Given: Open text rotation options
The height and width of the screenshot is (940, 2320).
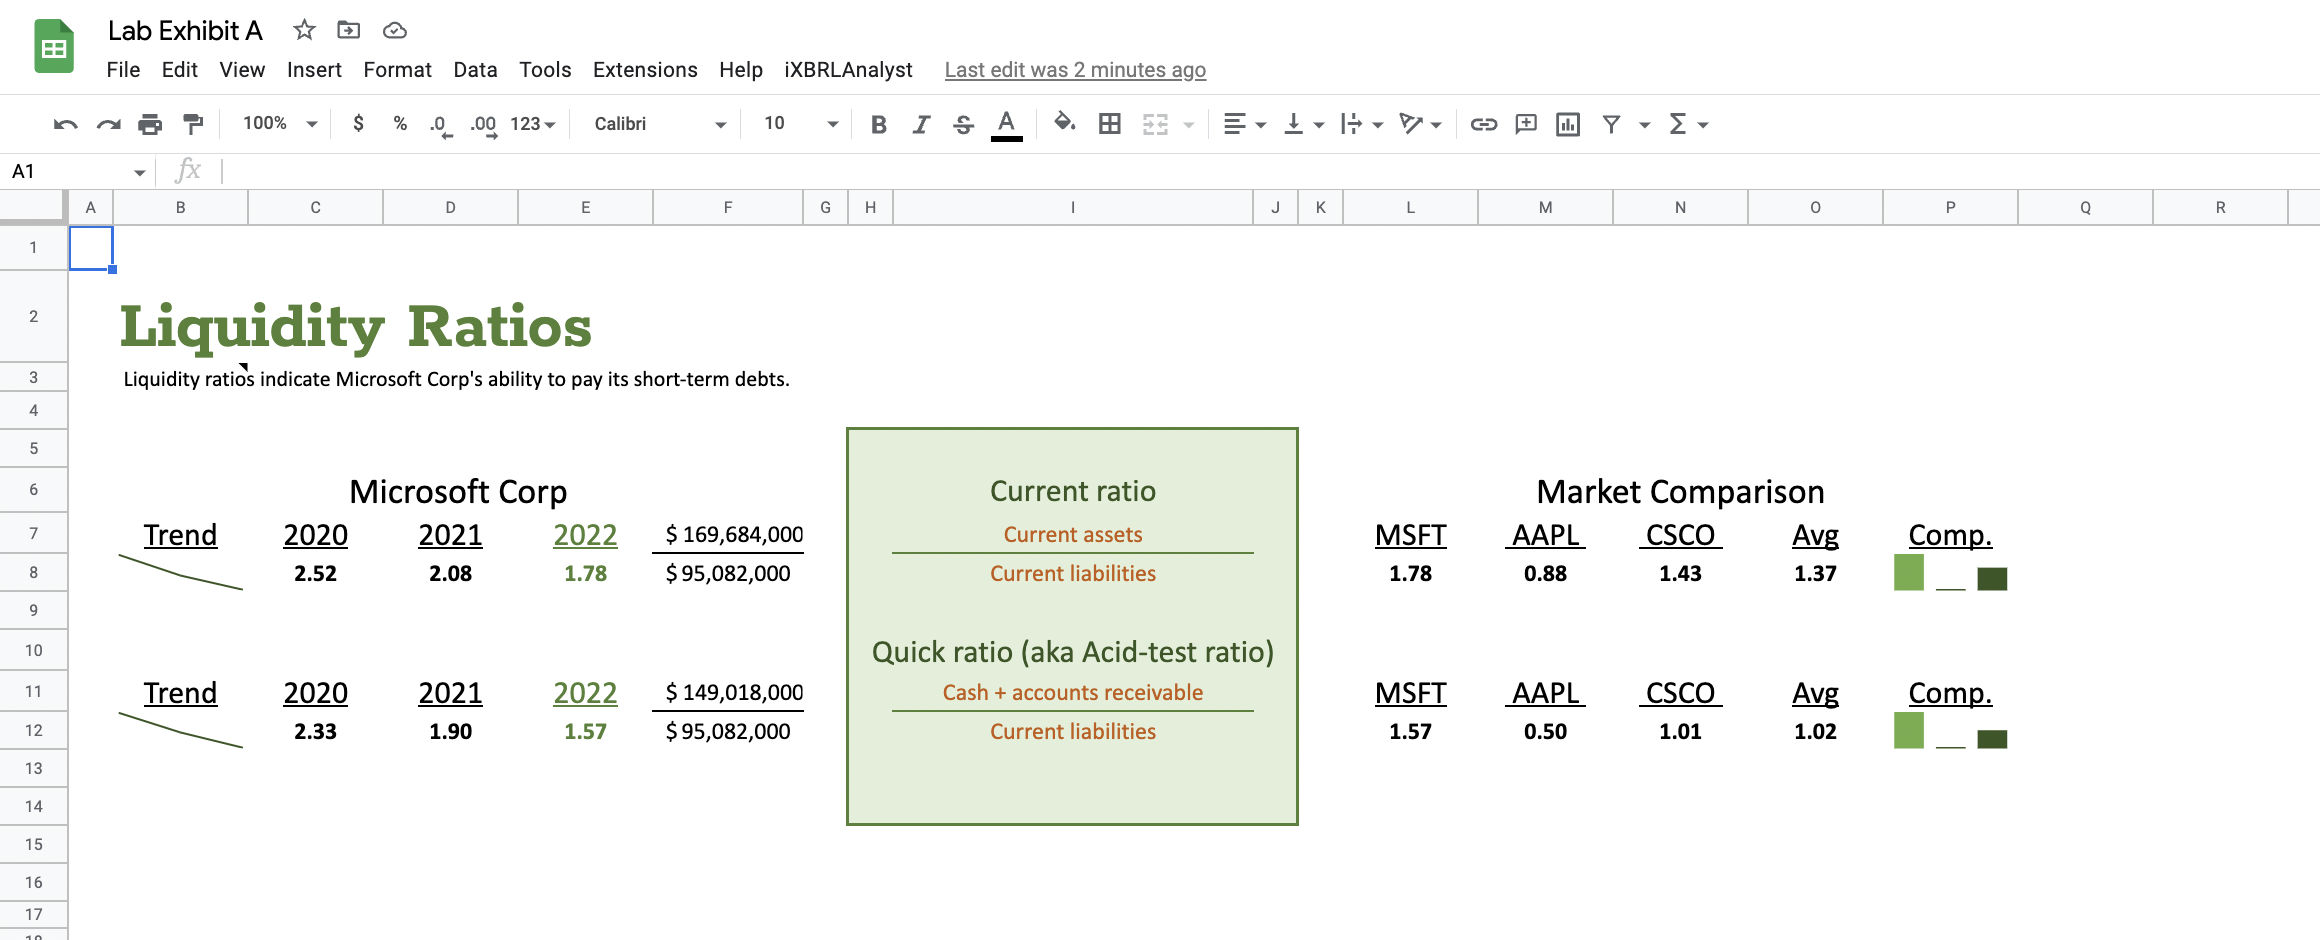Looking at the screenshot, I should tap(1420, 124).
